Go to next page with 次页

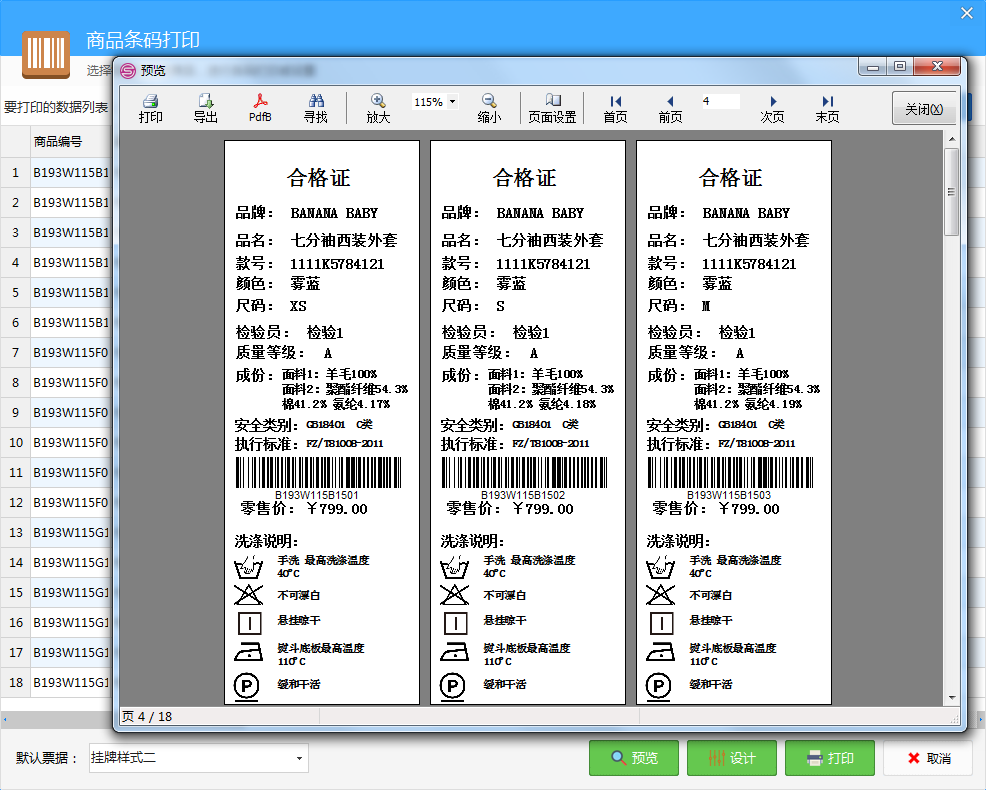[x=772, y=108]
